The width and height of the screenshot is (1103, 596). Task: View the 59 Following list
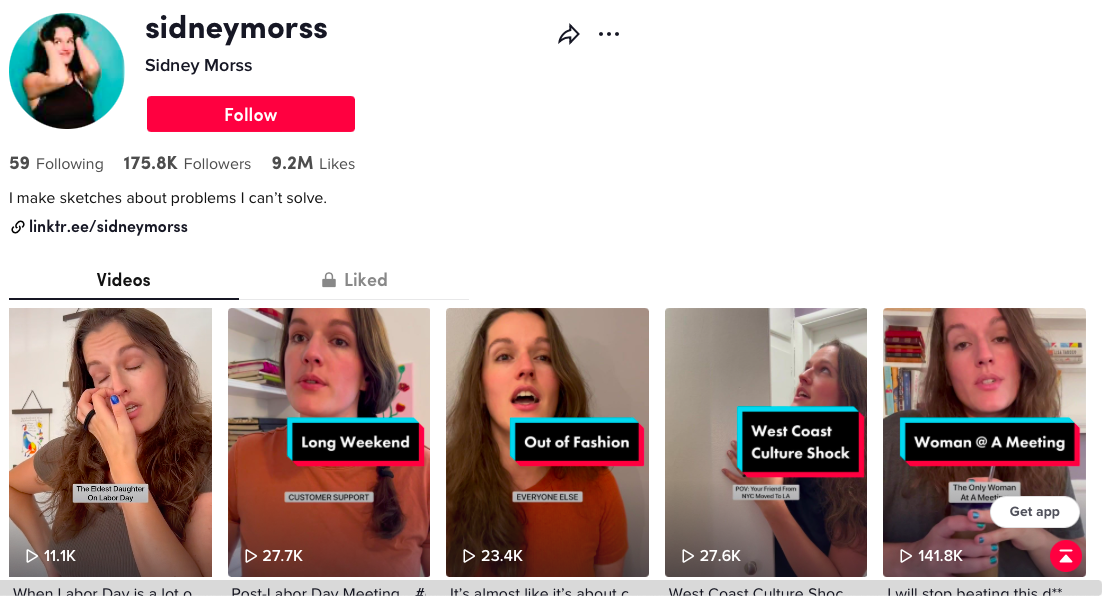56,163
